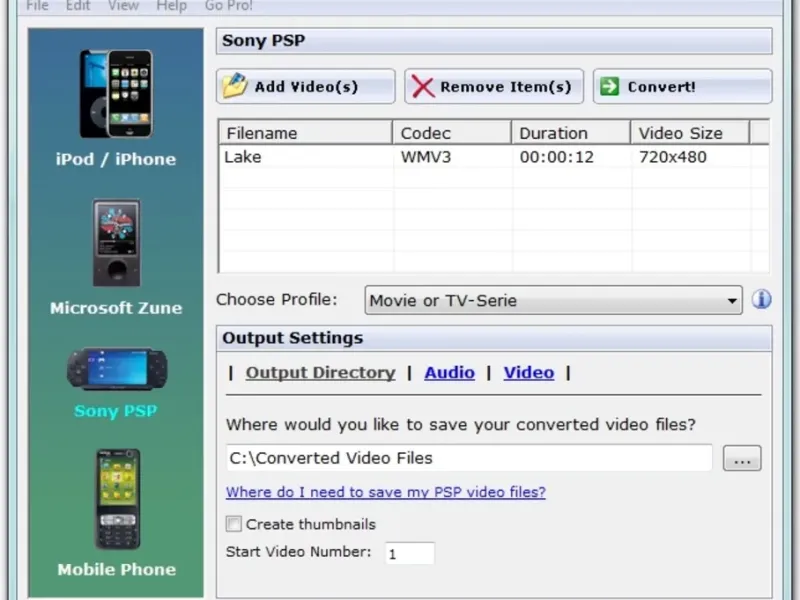Pick the Mobile Phone device icon
Image resolution: width=800 pixels, height=600 pixels.
(117, 499)
